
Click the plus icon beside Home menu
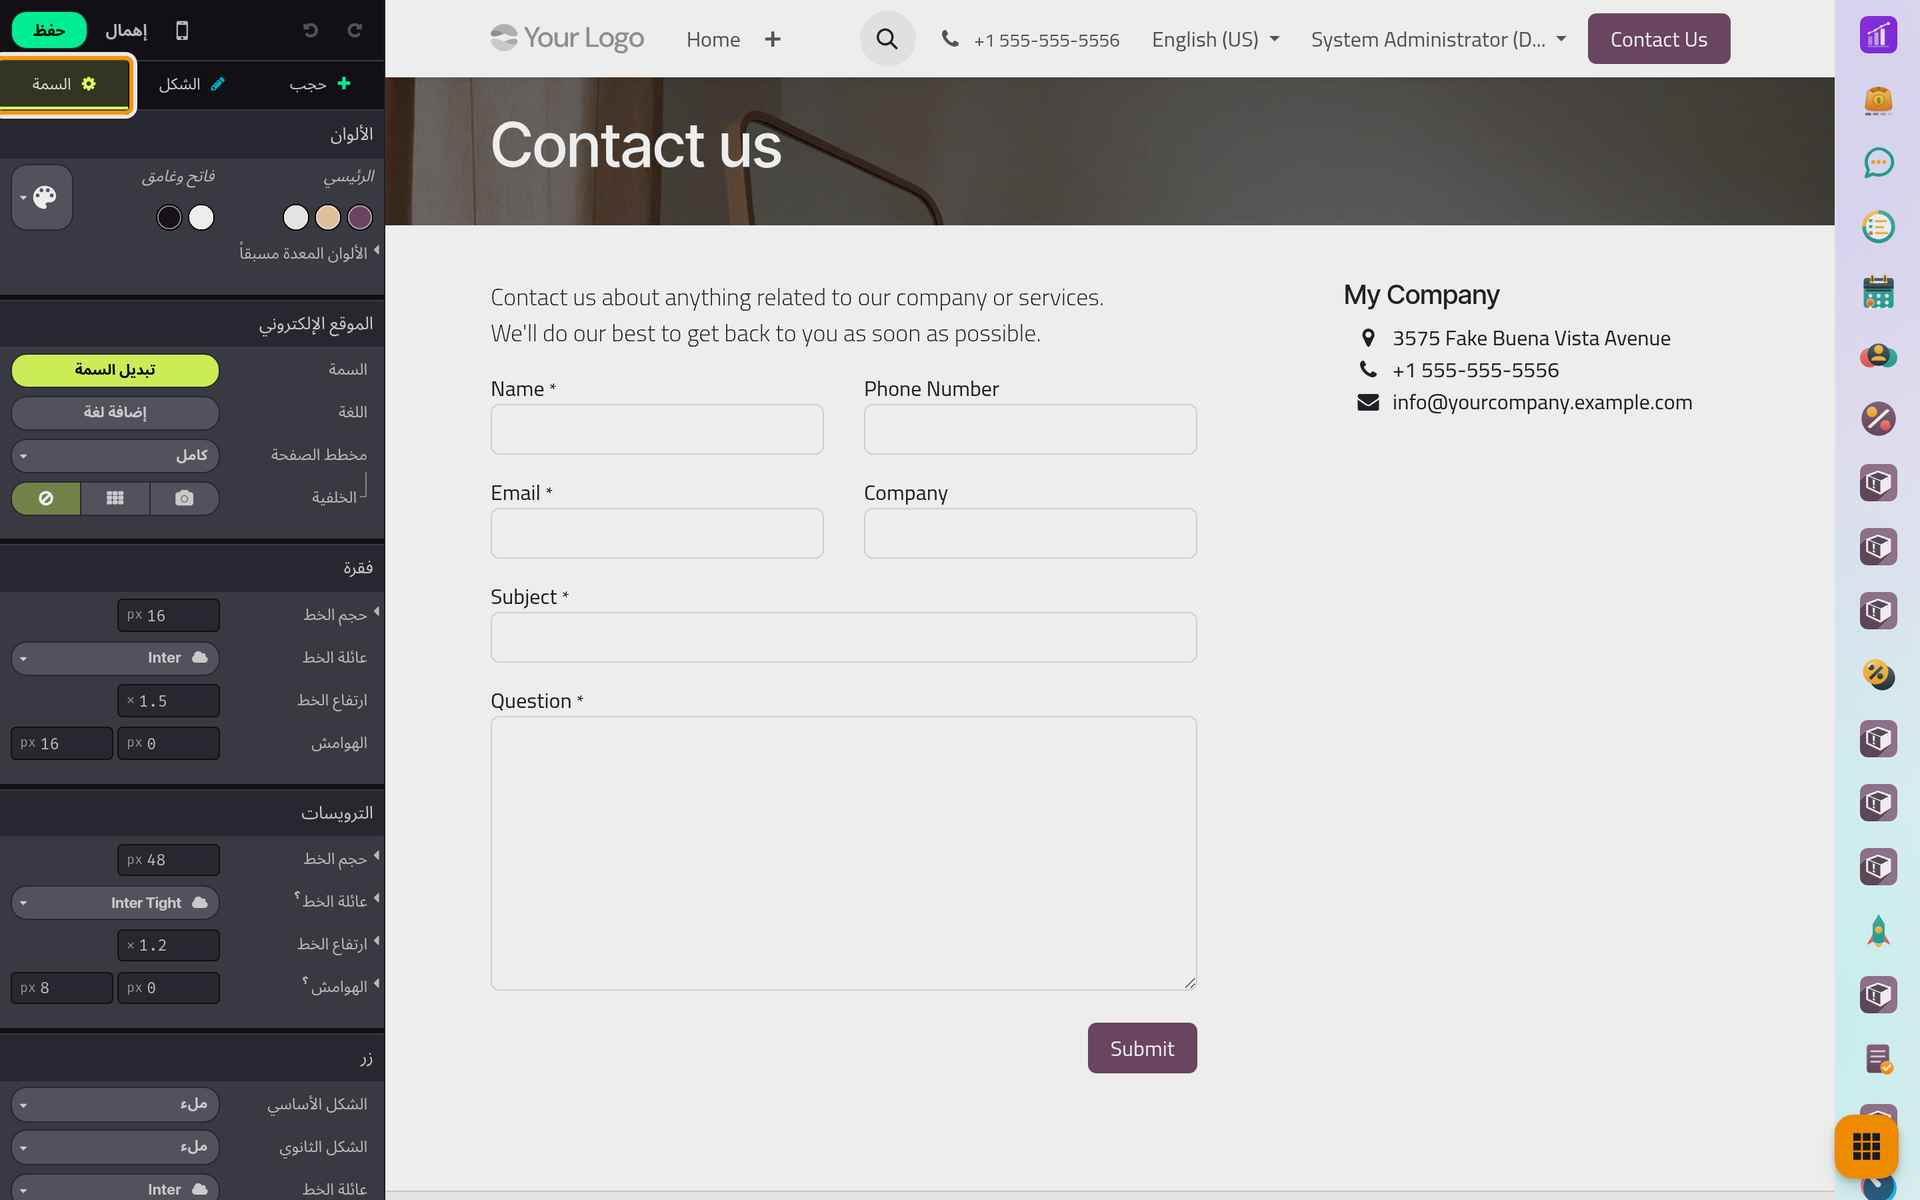773,40
